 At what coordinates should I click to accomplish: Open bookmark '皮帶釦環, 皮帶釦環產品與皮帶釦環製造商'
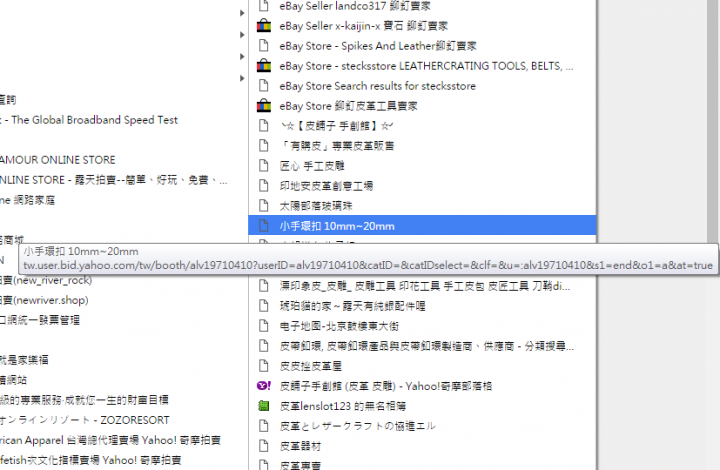427,346
